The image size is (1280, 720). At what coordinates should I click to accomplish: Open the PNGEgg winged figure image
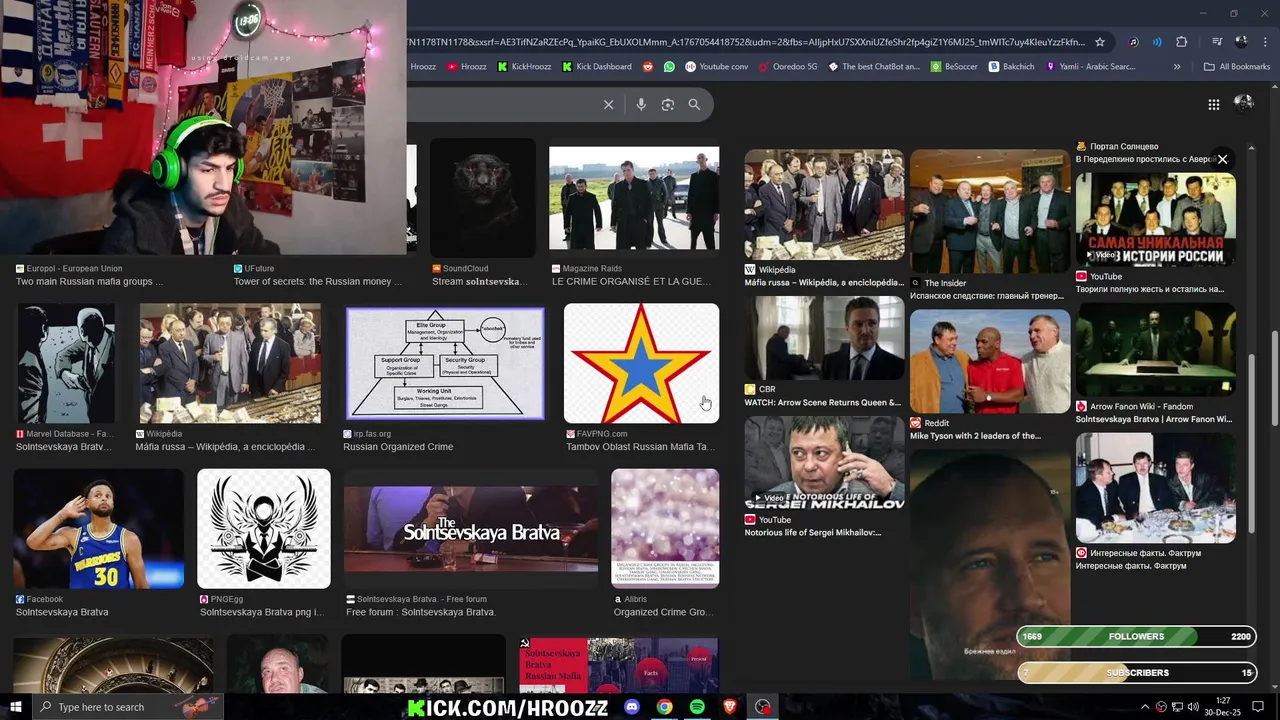(x=264, y=528)
